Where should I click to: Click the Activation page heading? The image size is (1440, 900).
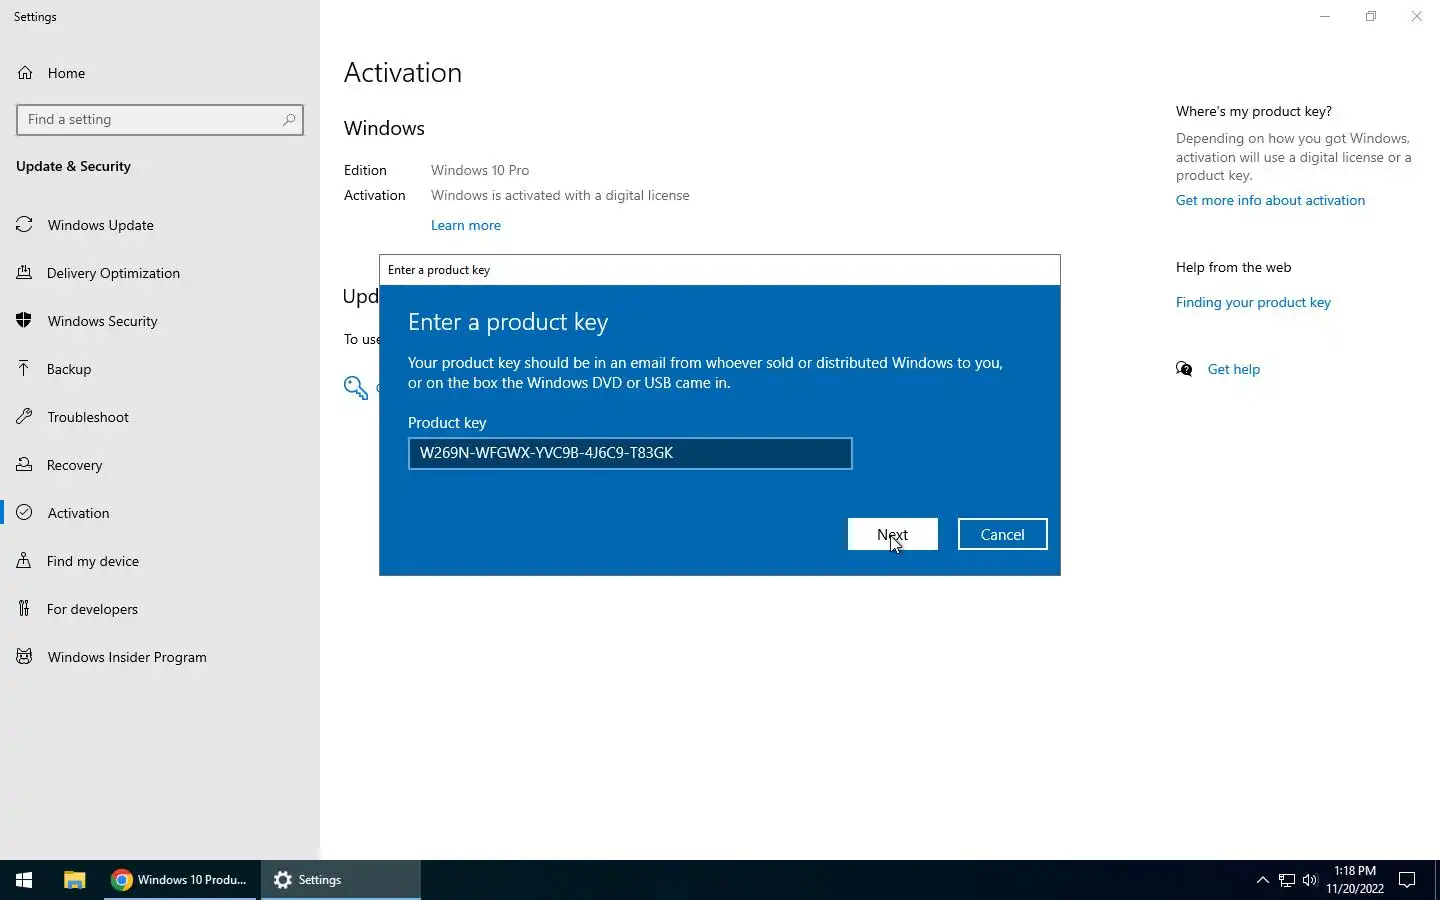point(403,73)
